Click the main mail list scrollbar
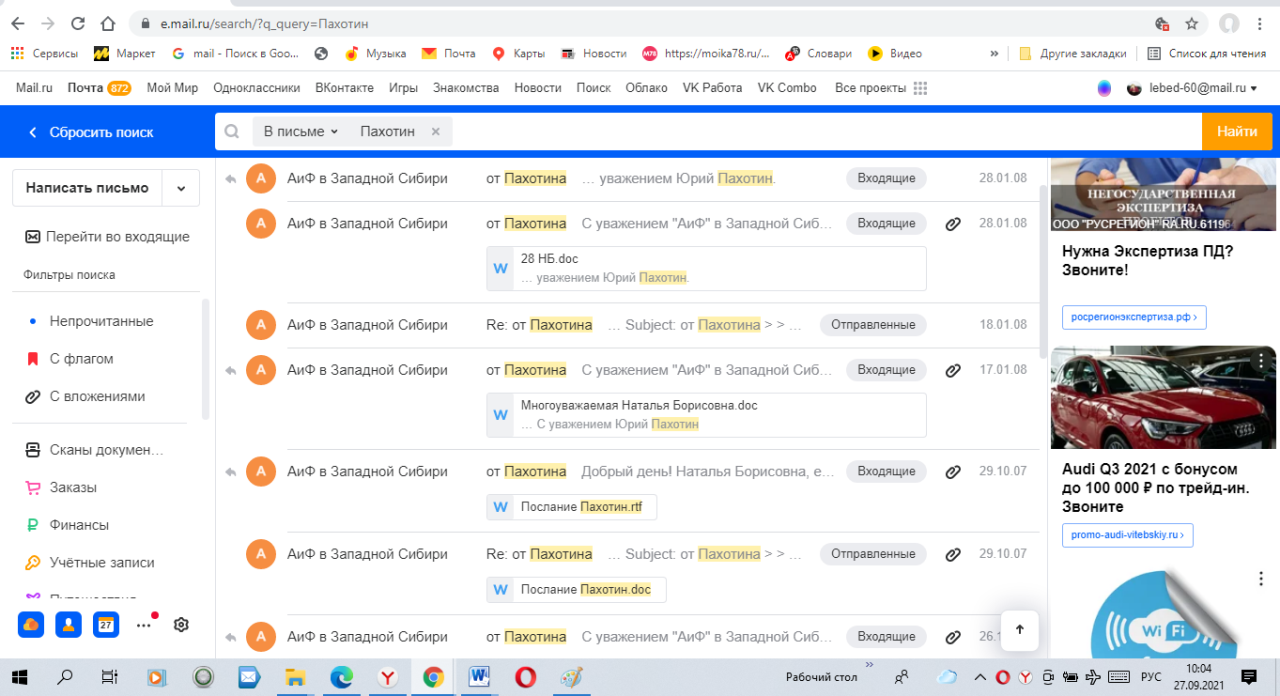 point(1044,270)
